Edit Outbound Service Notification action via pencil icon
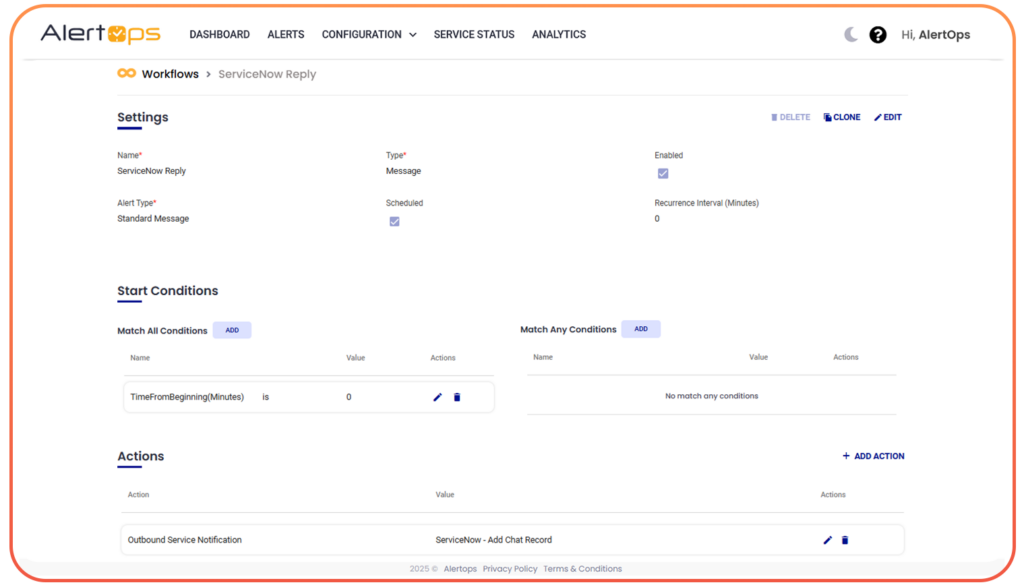The image size is (1024, 587). 826,540
